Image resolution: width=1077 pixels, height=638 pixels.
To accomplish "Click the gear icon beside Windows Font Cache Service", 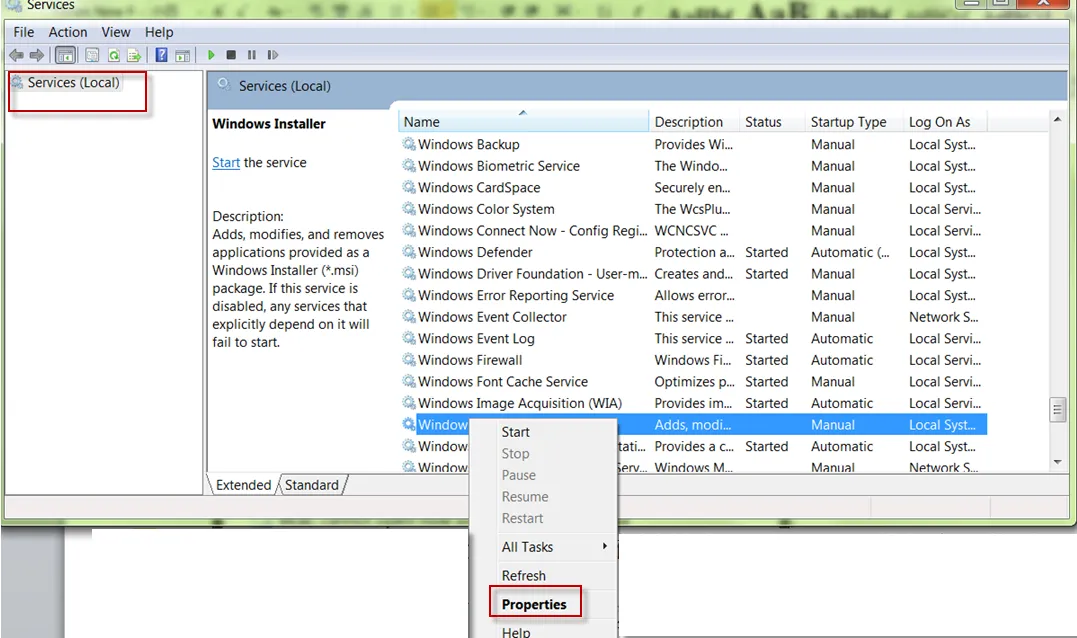I will 409,380.
